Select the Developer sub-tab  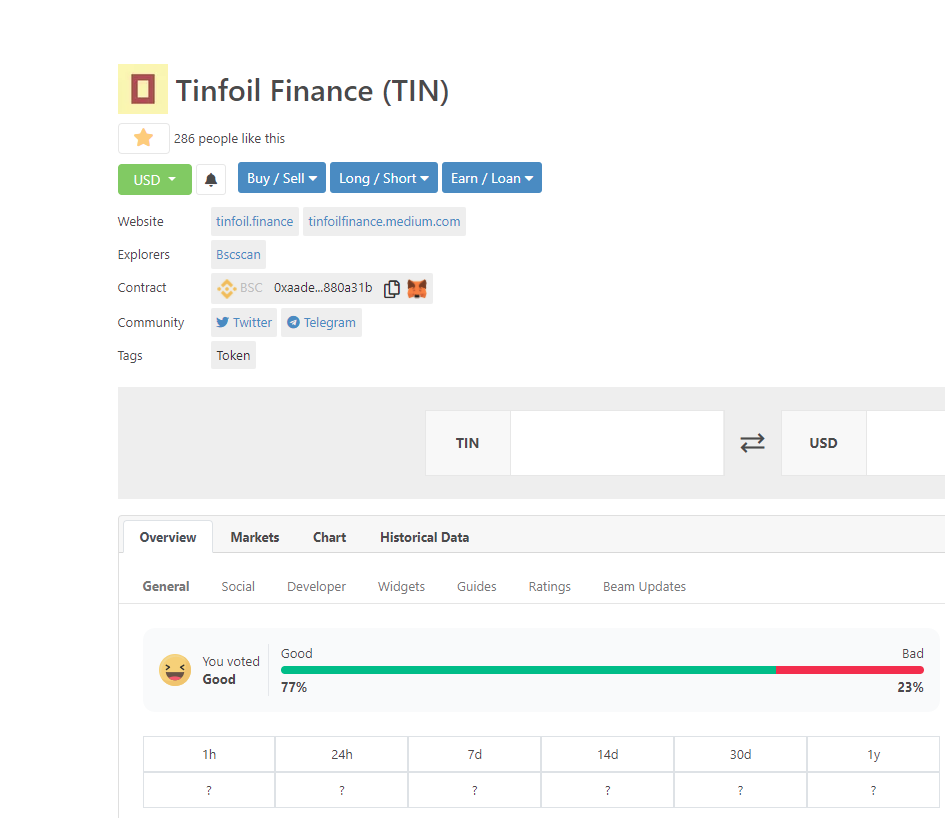coord(316,587)
